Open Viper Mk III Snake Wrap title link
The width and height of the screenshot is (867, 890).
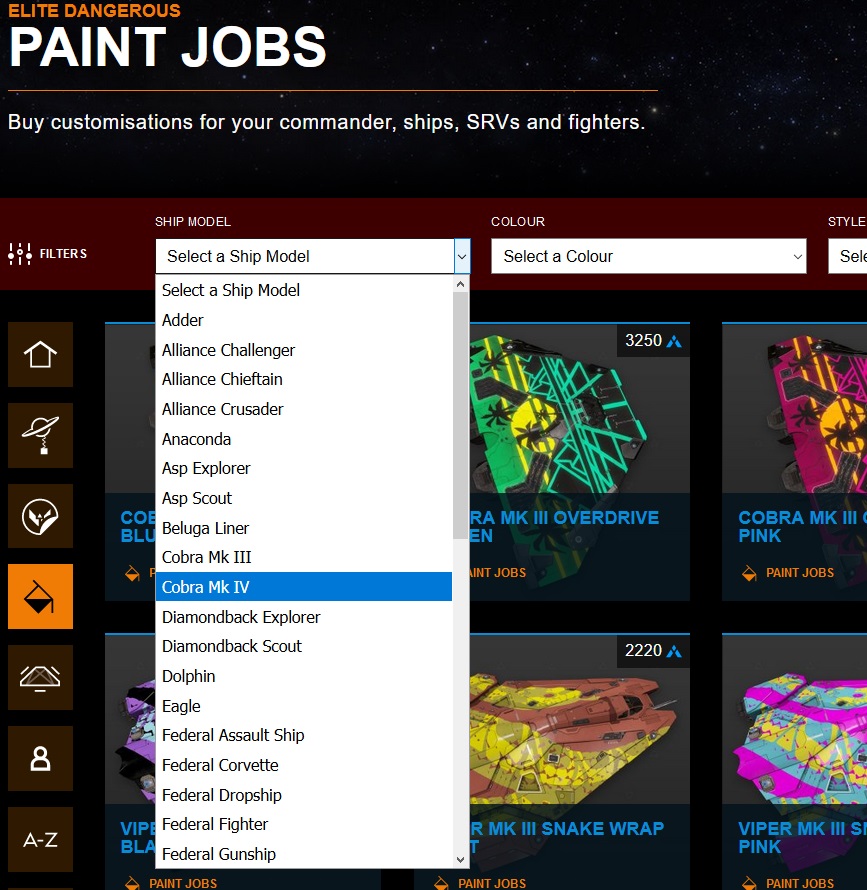coord(567,838)
